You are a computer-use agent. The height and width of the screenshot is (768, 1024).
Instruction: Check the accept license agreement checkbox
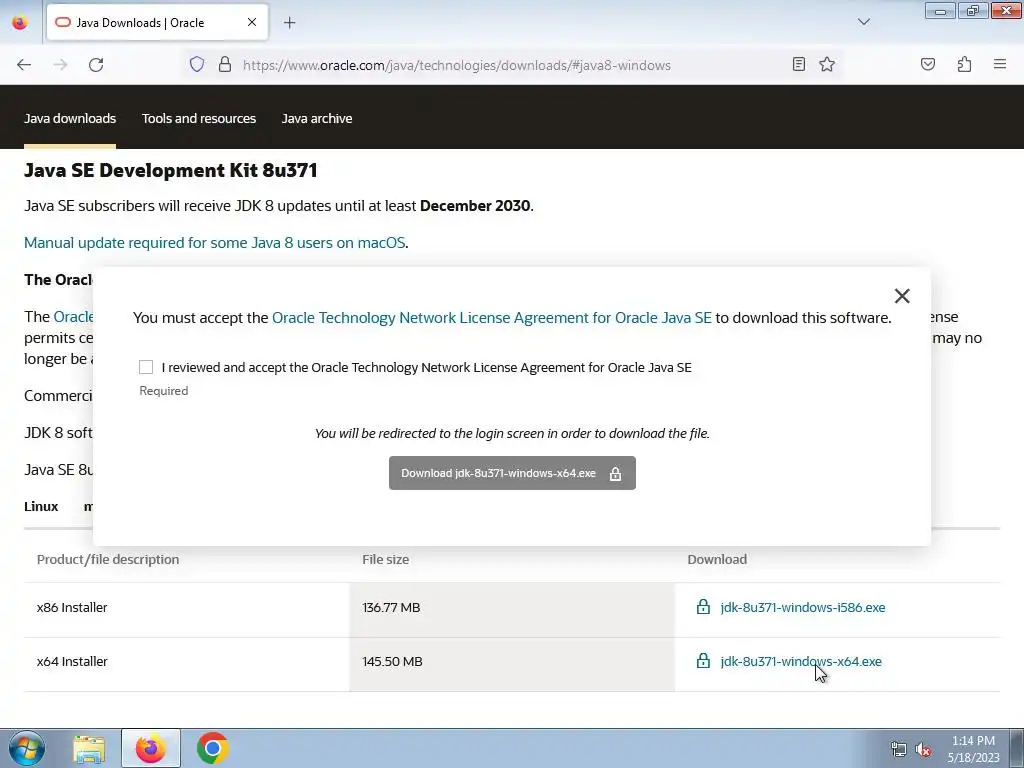[146, 367]
